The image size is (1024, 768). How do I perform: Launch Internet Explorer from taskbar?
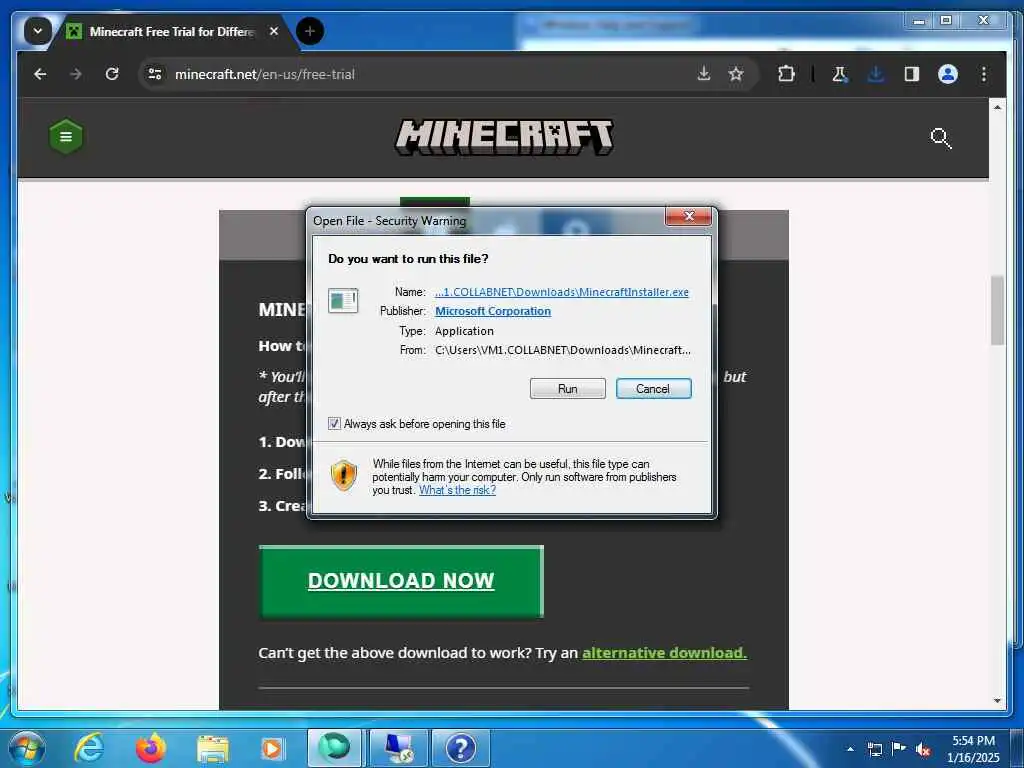(88, 748)
